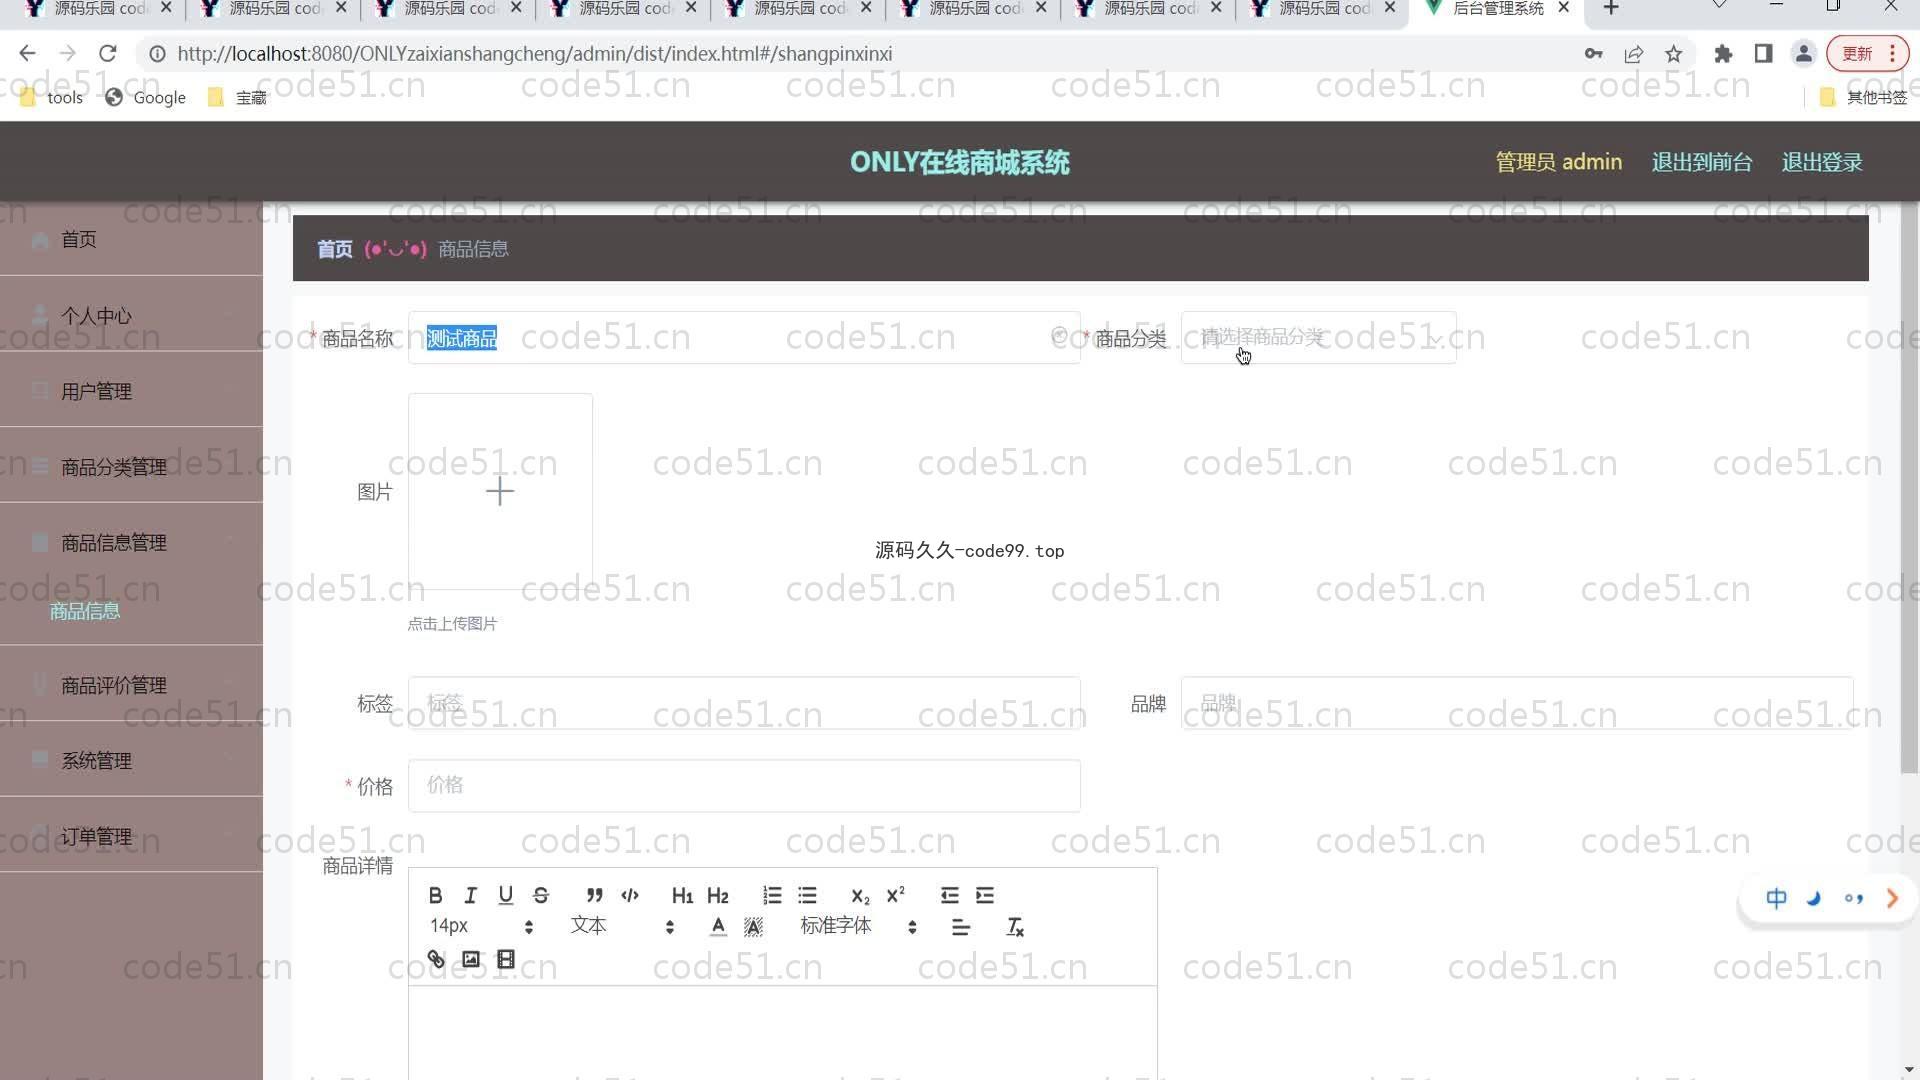Toggle bold formatting in editor

(435, 895)
